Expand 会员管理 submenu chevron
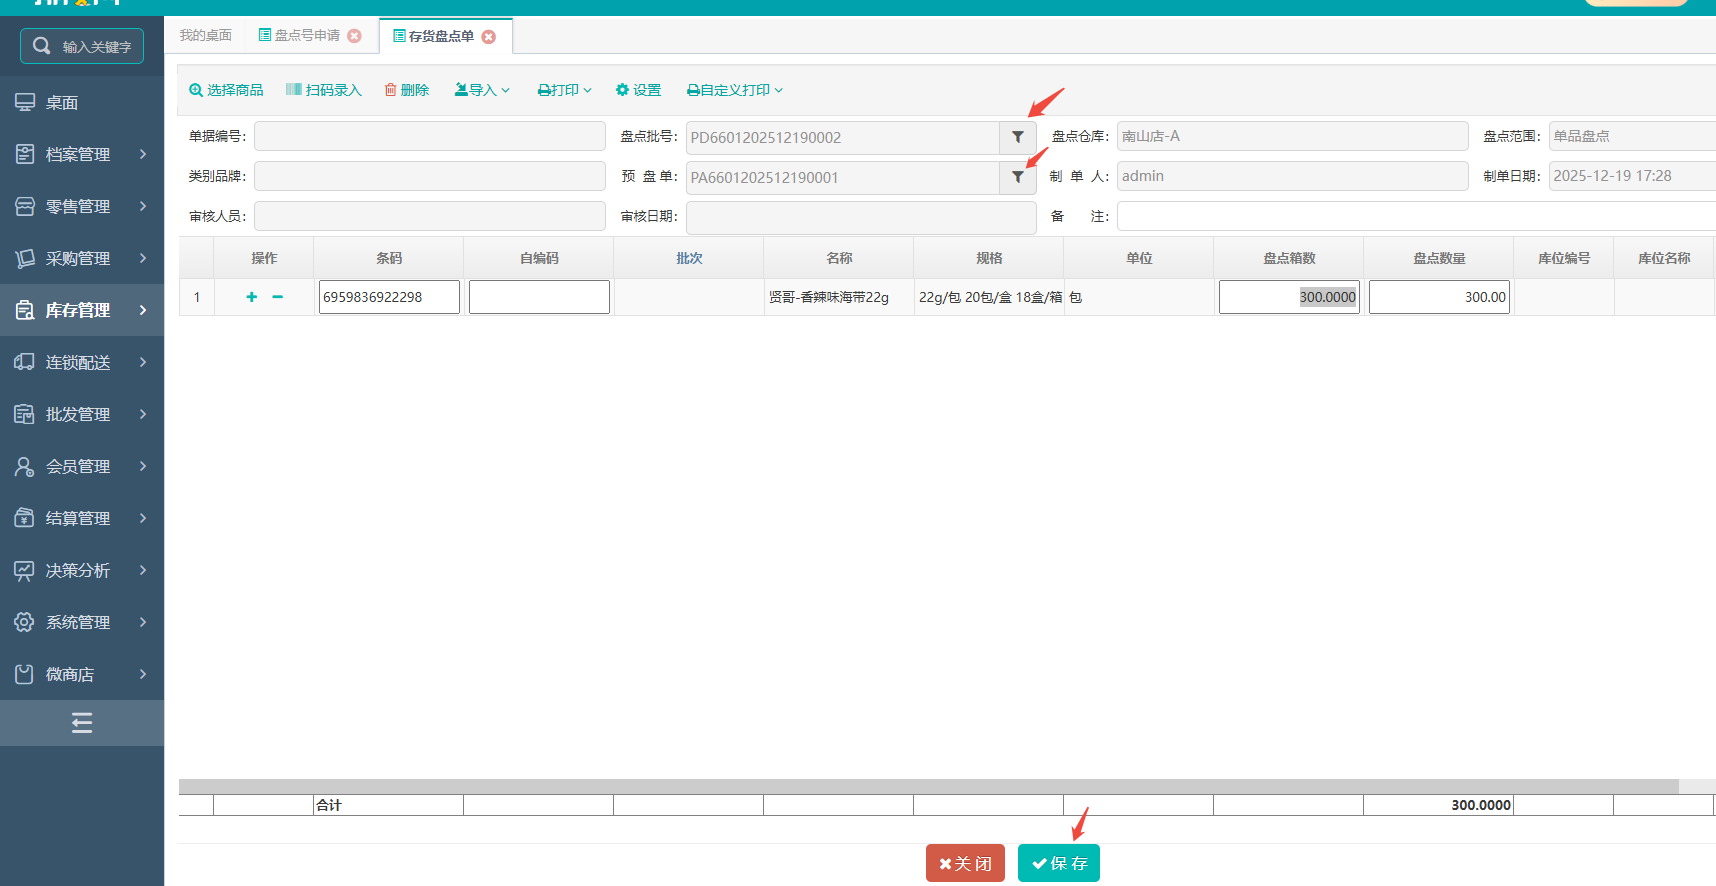1716x886 pixels. (143, 466)
